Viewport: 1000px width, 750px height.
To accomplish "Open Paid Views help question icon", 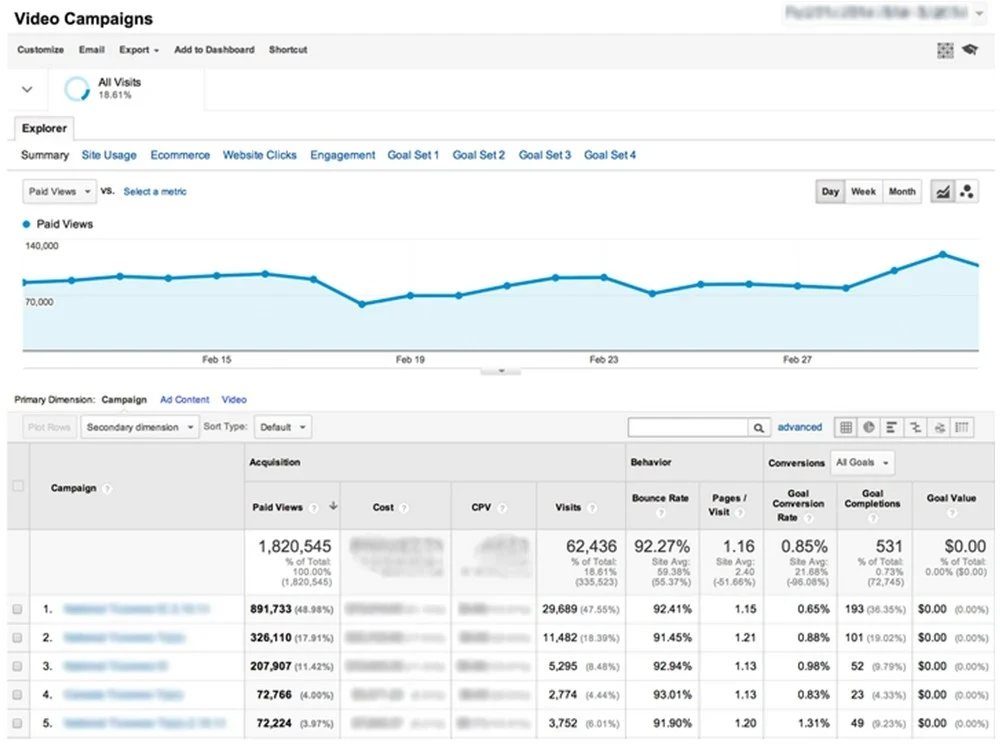I will (x=313, y=508).
